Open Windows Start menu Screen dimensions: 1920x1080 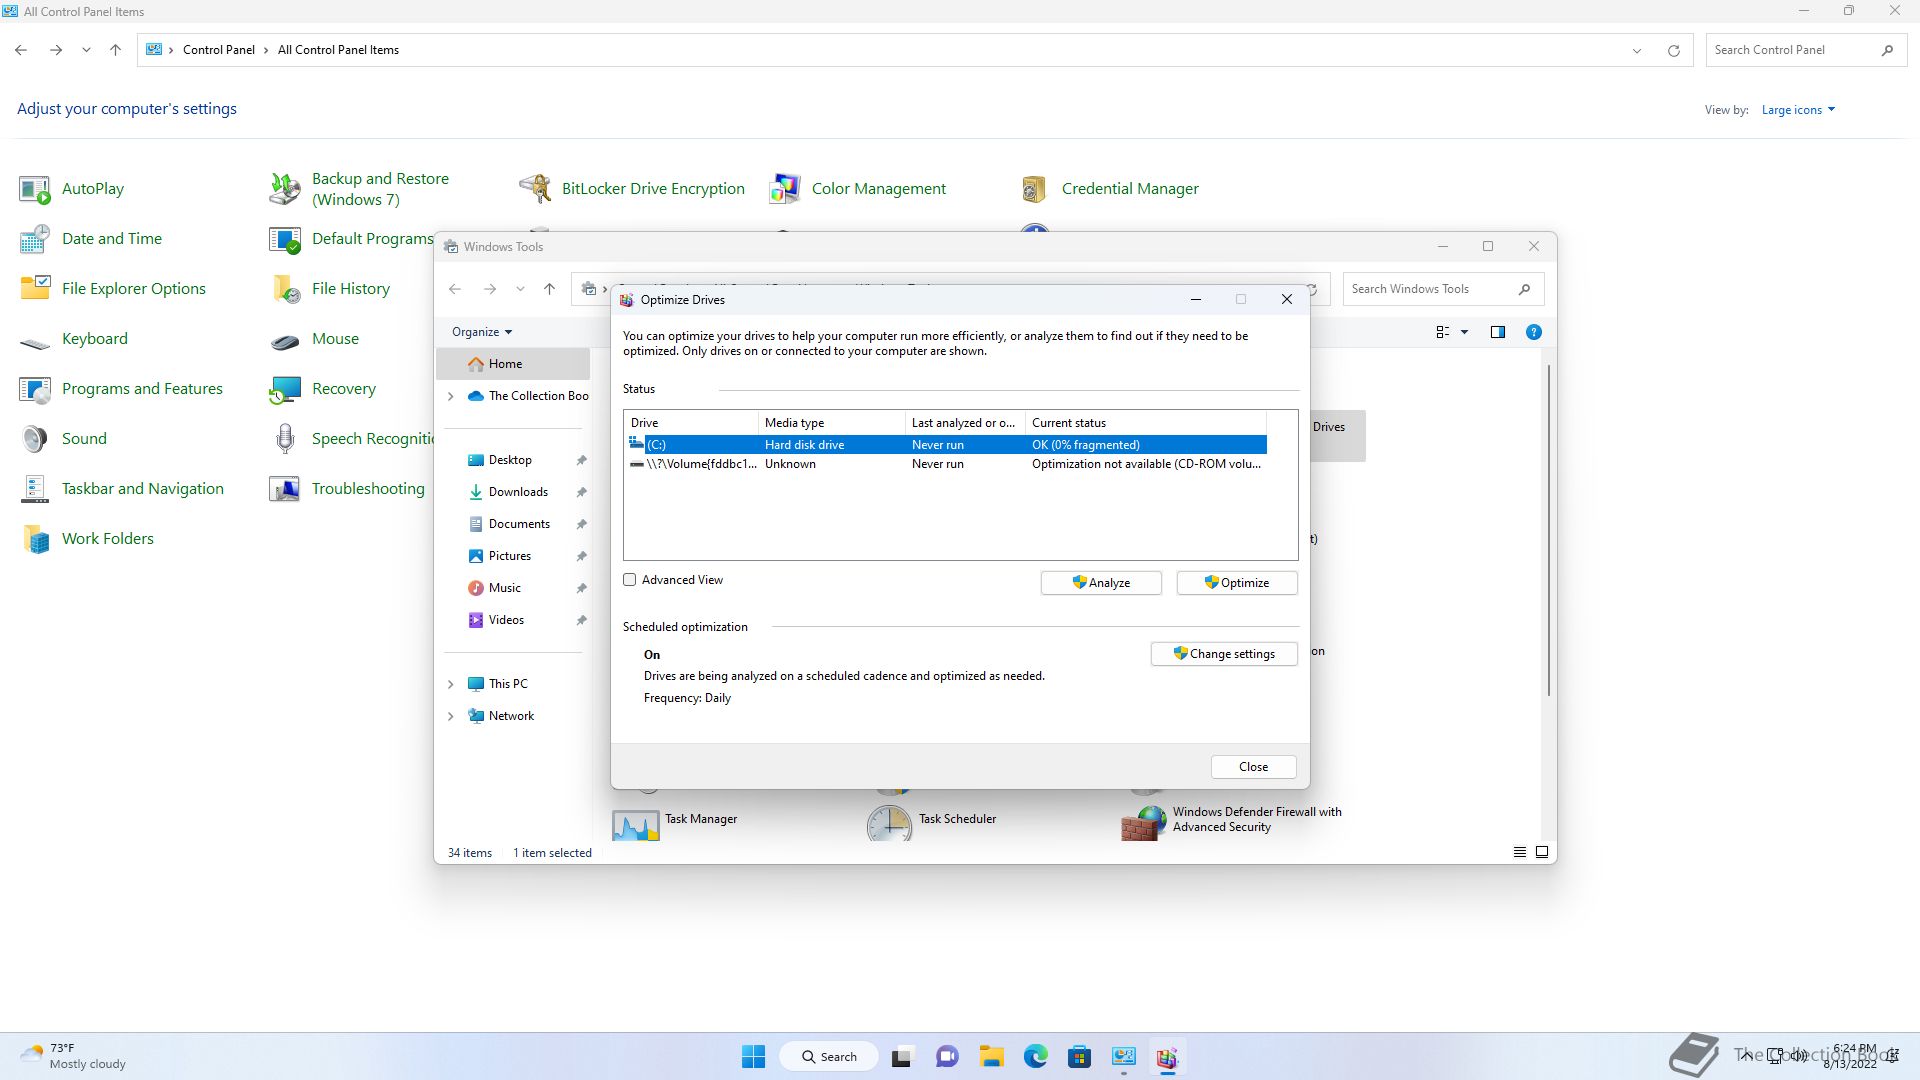pyautogui.click(x=754, y=1057)
